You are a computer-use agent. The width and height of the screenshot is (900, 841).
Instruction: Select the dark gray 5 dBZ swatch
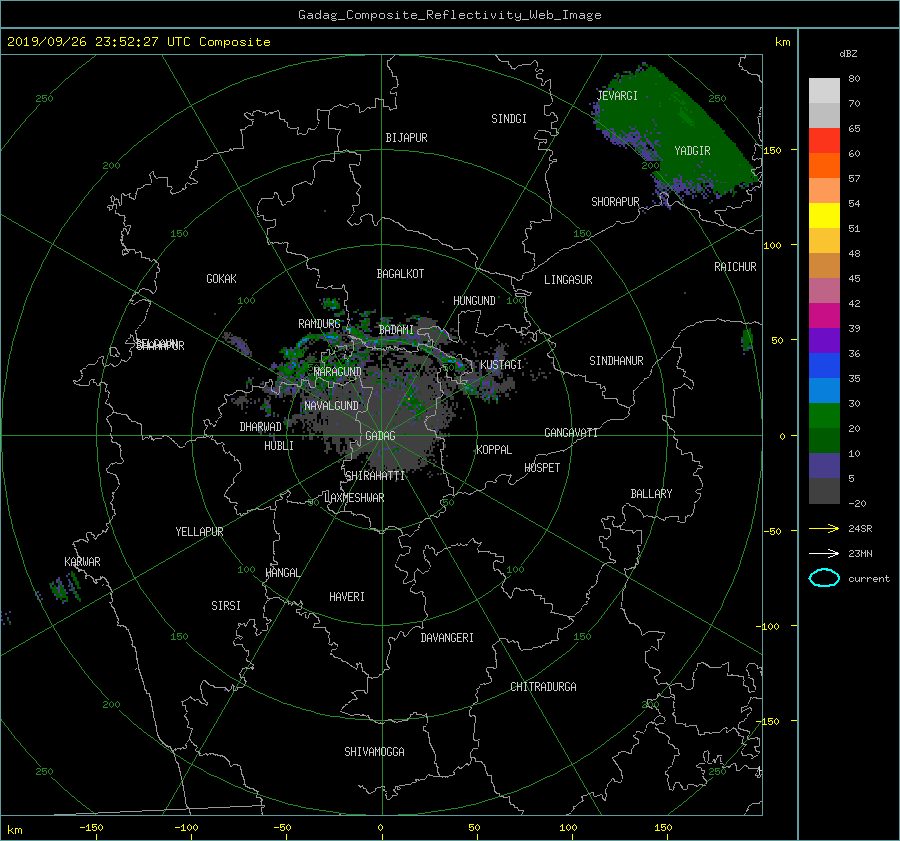pyautogui.click(x=824, y=491)
